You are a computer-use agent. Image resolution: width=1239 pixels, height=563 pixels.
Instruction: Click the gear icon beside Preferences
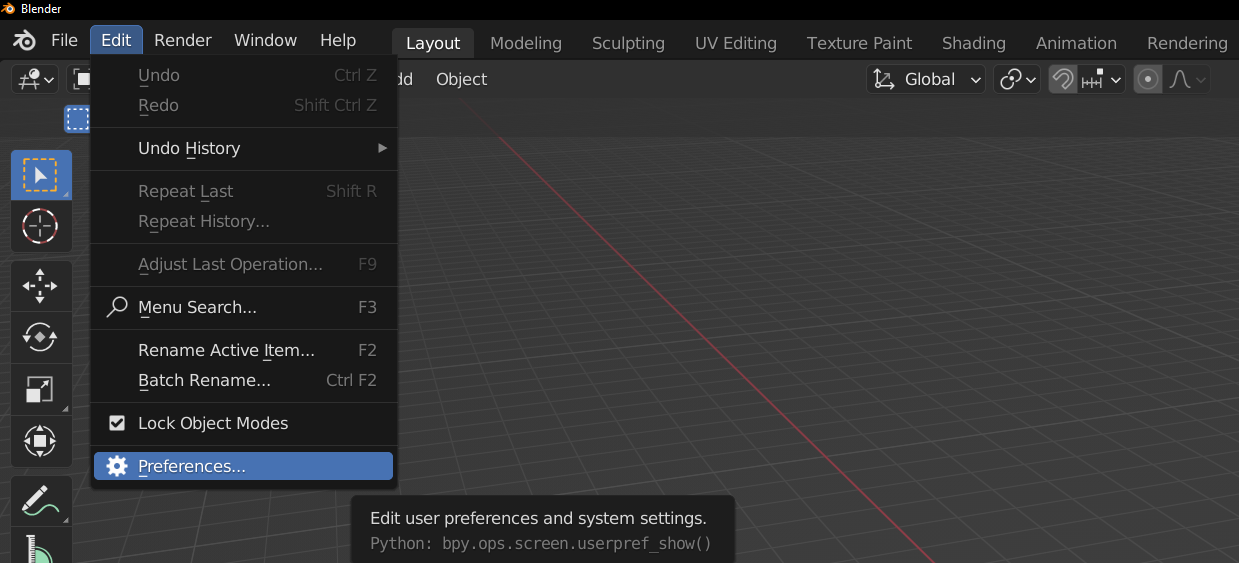click(x=117, y=466)
